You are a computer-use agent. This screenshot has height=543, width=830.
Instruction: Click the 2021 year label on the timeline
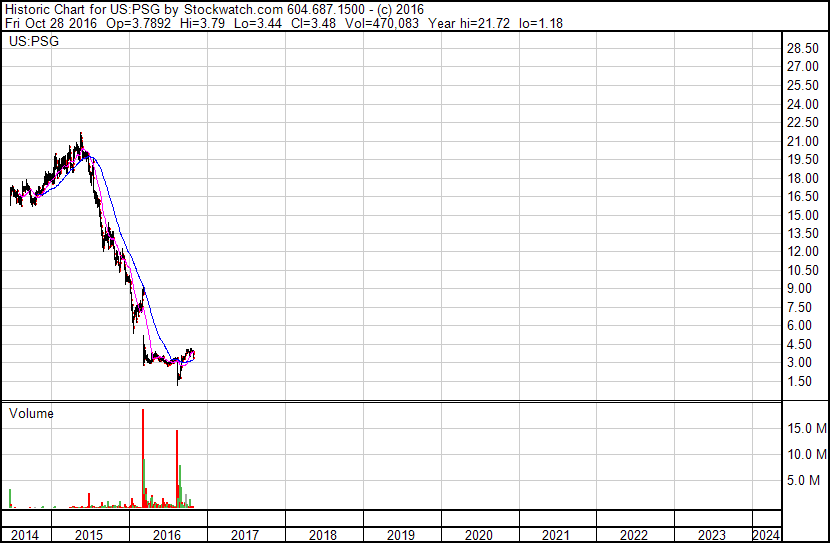click(x=556, y=535)
